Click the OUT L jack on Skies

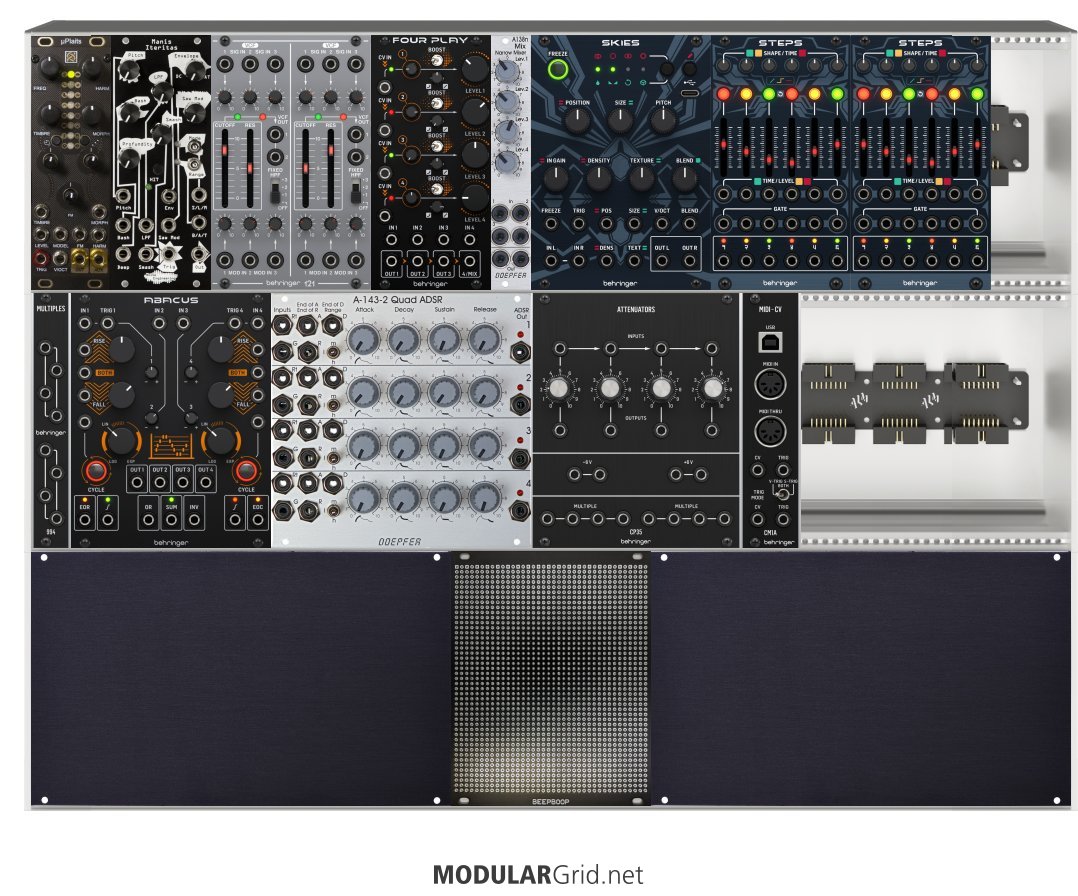(x=661, y=261)
